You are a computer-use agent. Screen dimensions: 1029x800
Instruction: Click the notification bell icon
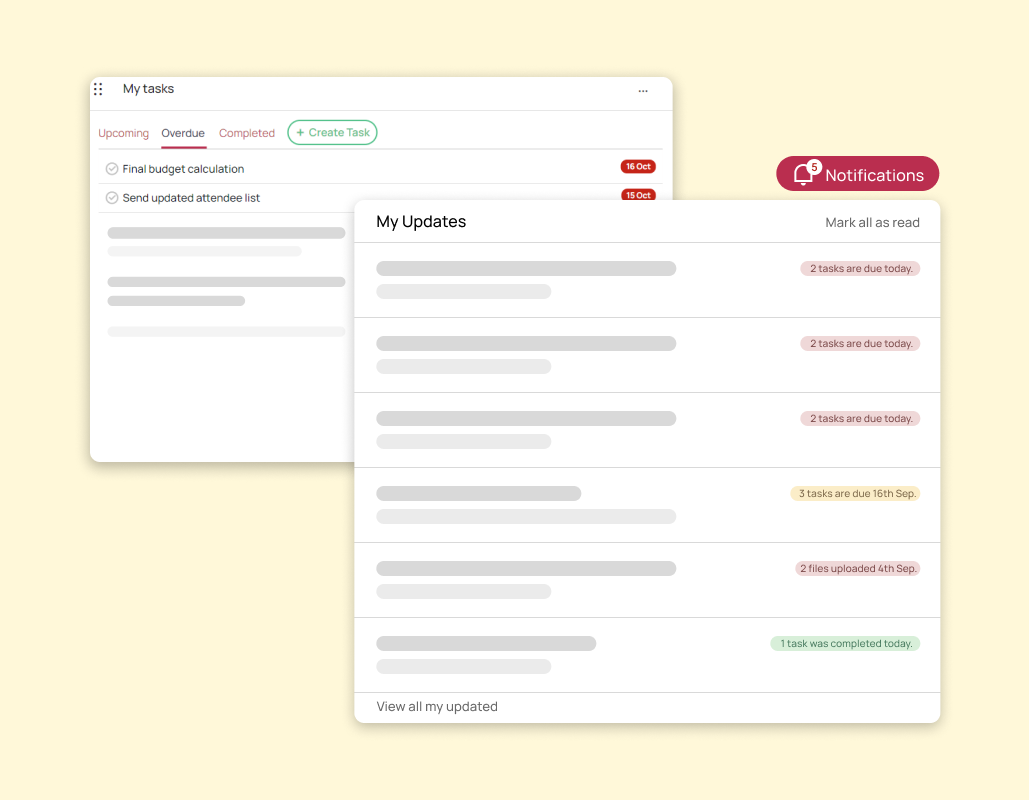point(802,175)
